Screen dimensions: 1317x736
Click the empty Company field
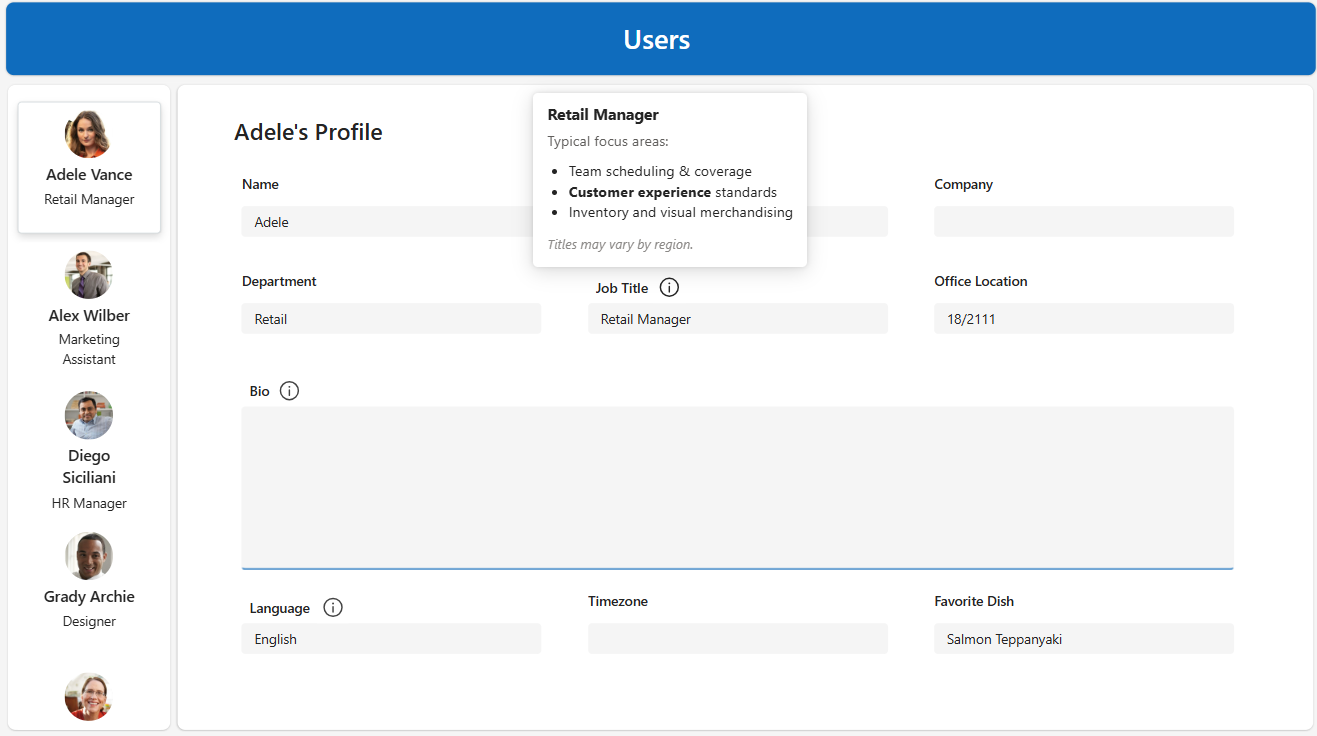1083,222
